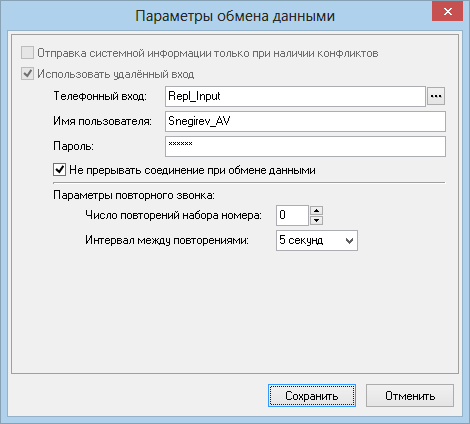
Task: Click the Пароль: label text
Action: [73, 146]
